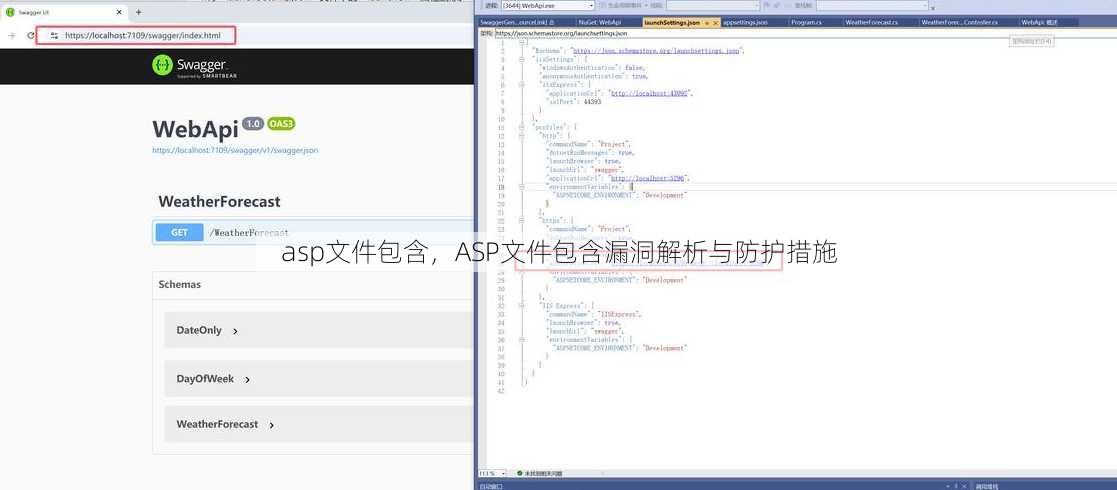Expand the DayOfWeek schema
This screenshot has height=490, width=1117.
click(213, 379)
